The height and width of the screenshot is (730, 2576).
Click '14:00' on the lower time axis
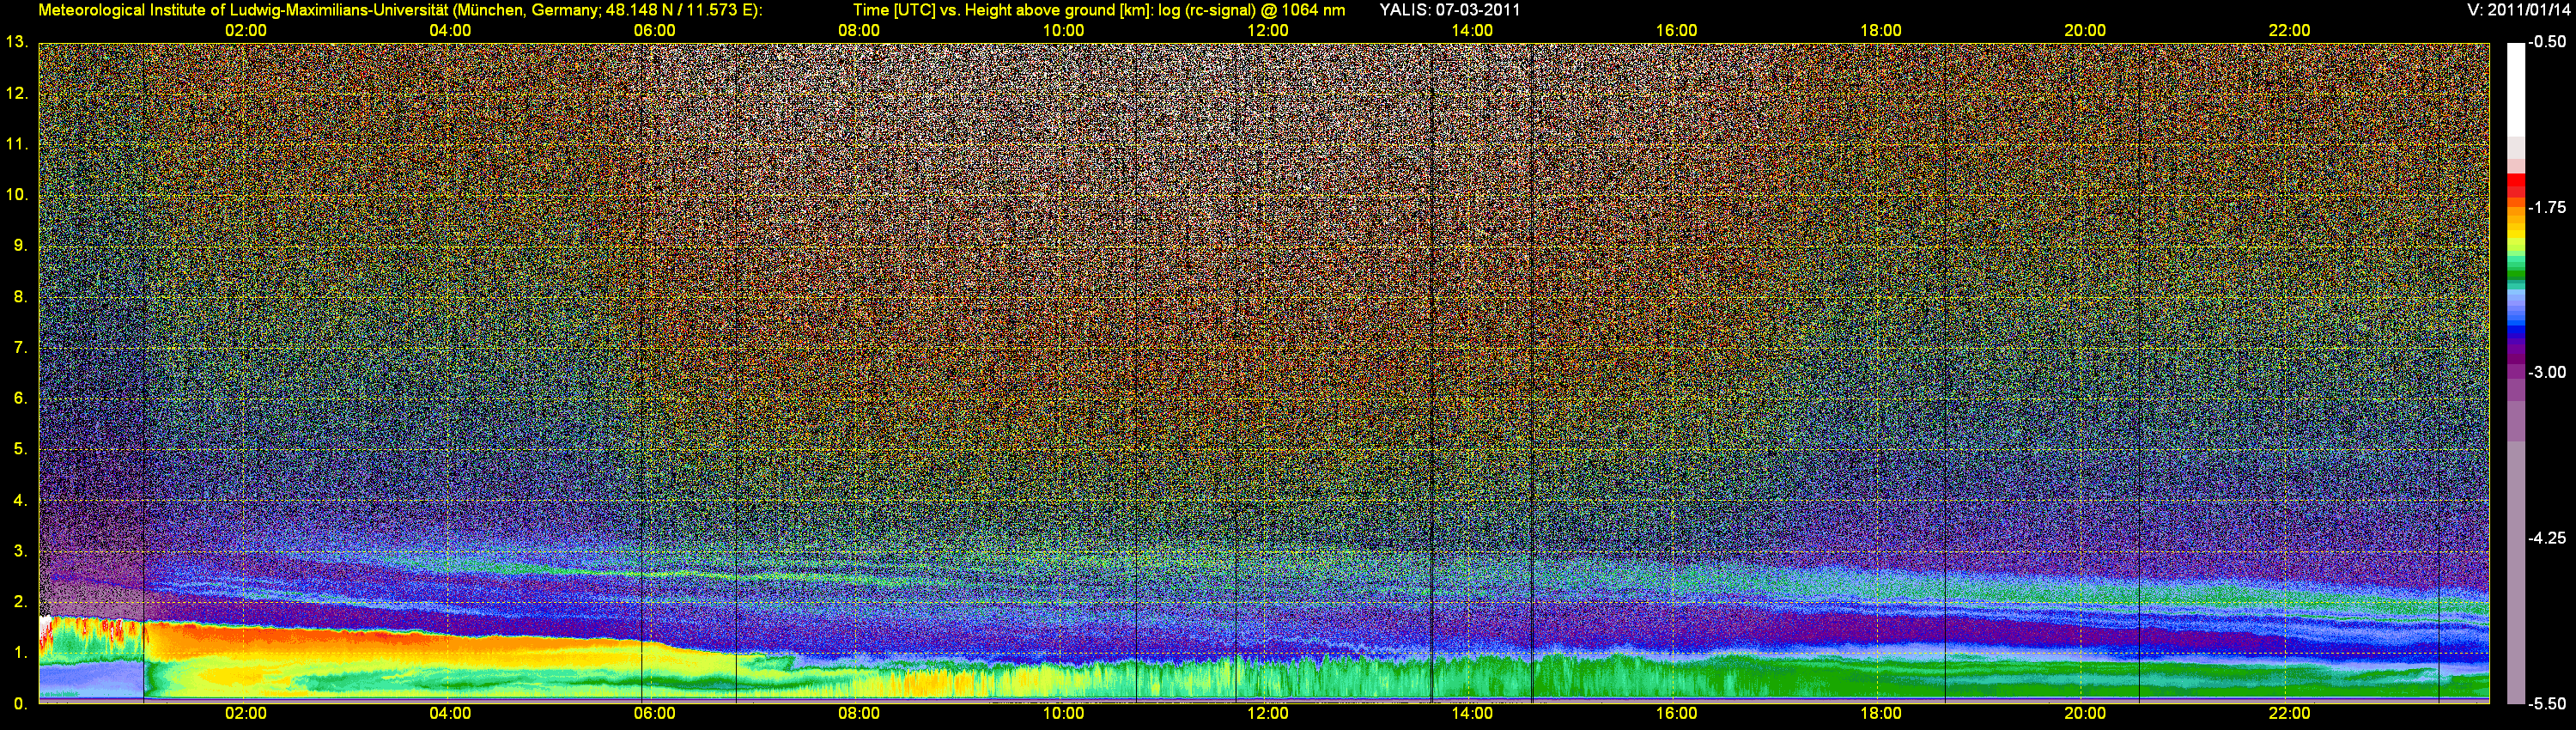click(1472, 713)
